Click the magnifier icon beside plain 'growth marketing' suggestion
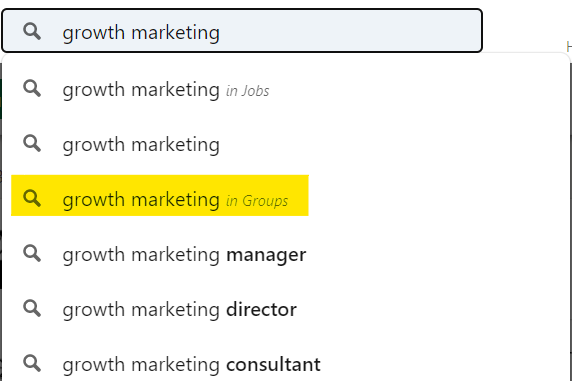572x381 pixels. point(32,143)
